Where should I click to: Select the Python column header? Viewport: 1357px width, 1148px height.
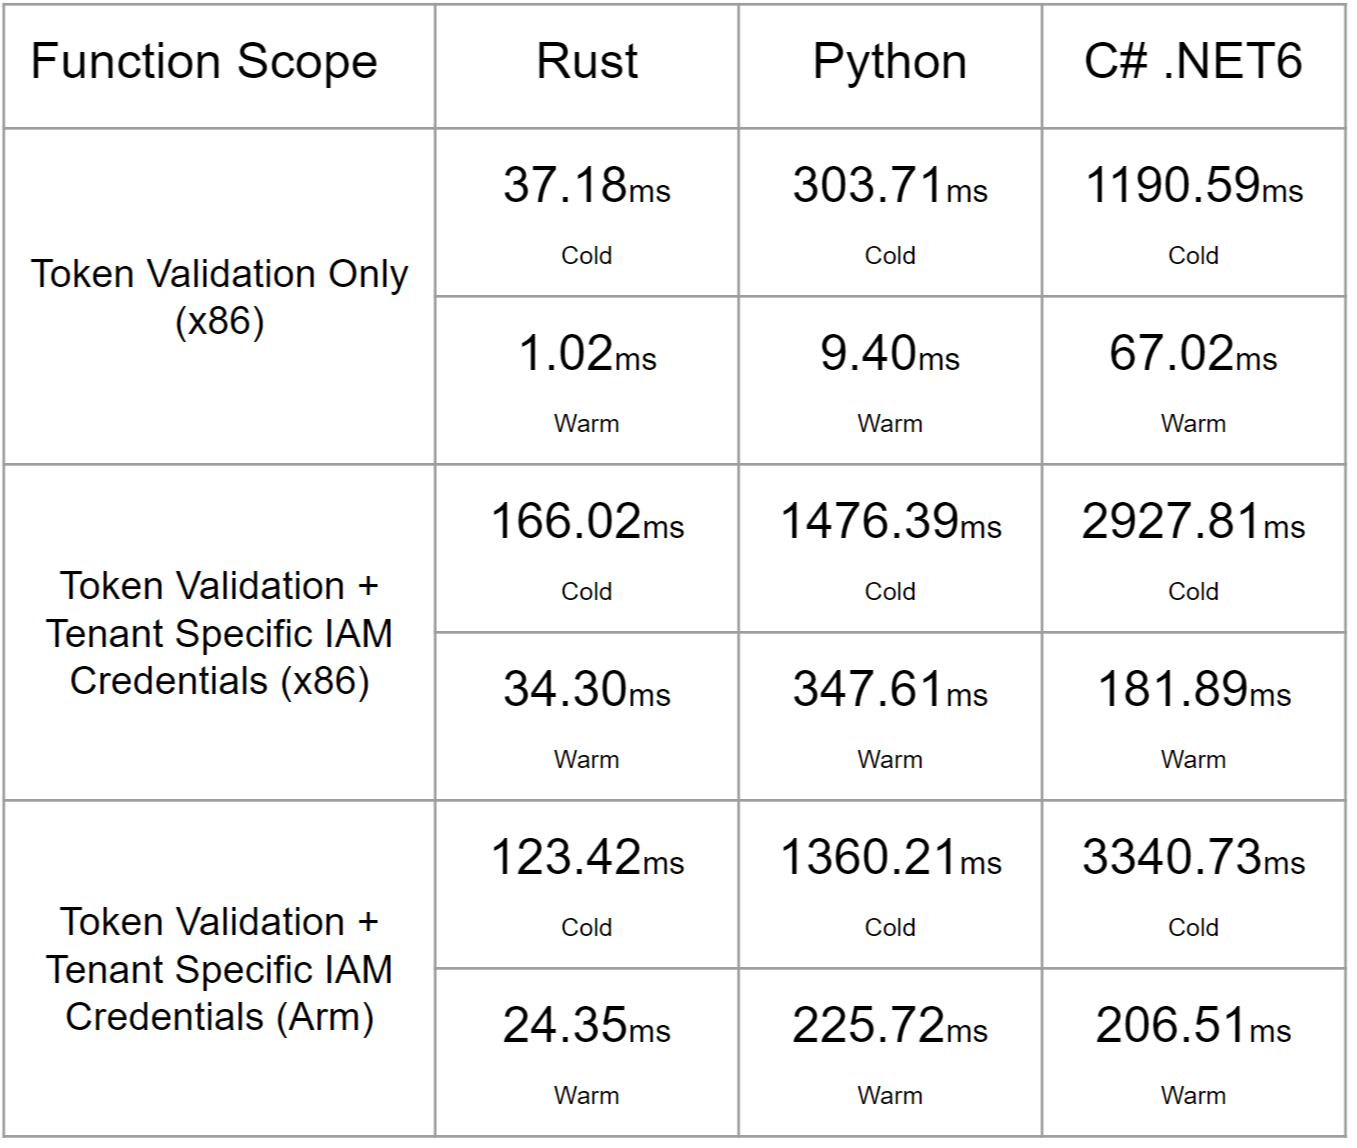click(x=889, y=62)
